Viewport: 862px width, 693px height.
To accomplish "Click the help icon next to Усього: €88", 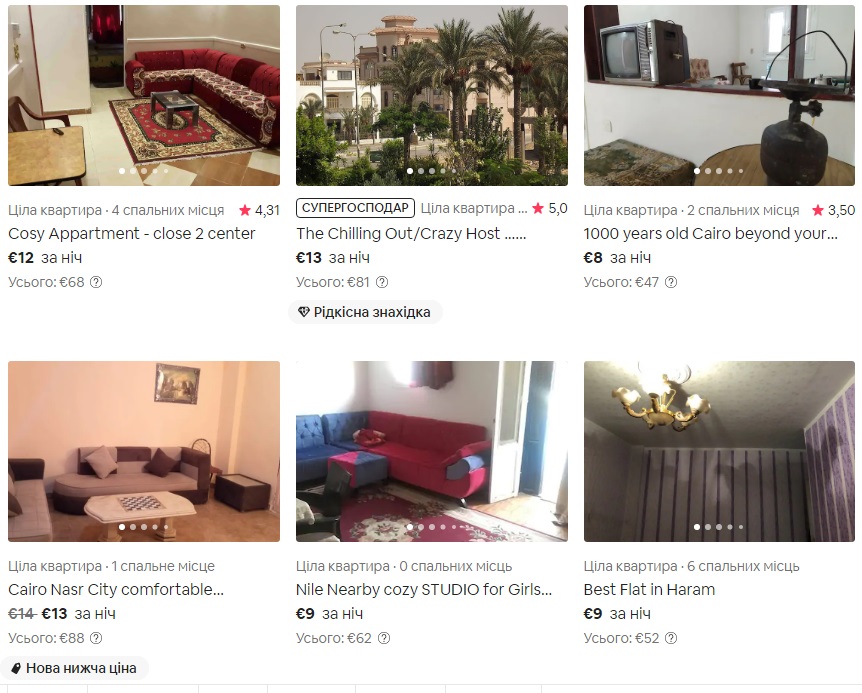I will pyautogui.click(x=96, y=639).
